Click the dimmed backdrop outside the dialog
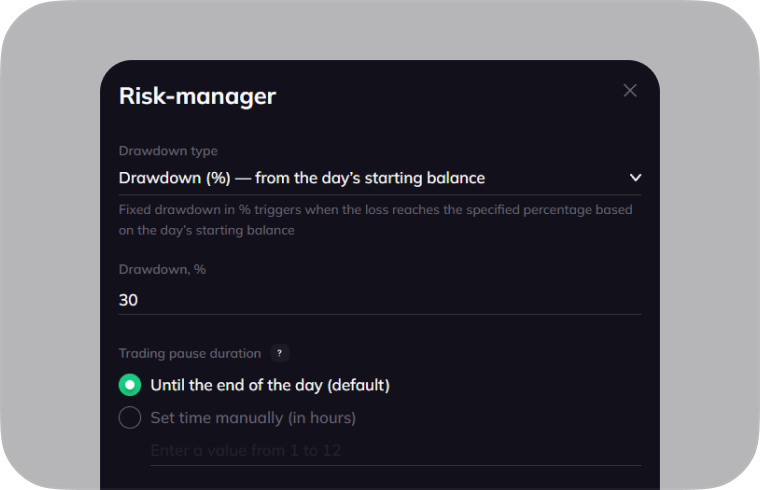The image size is (760, 490). [50, 250]
